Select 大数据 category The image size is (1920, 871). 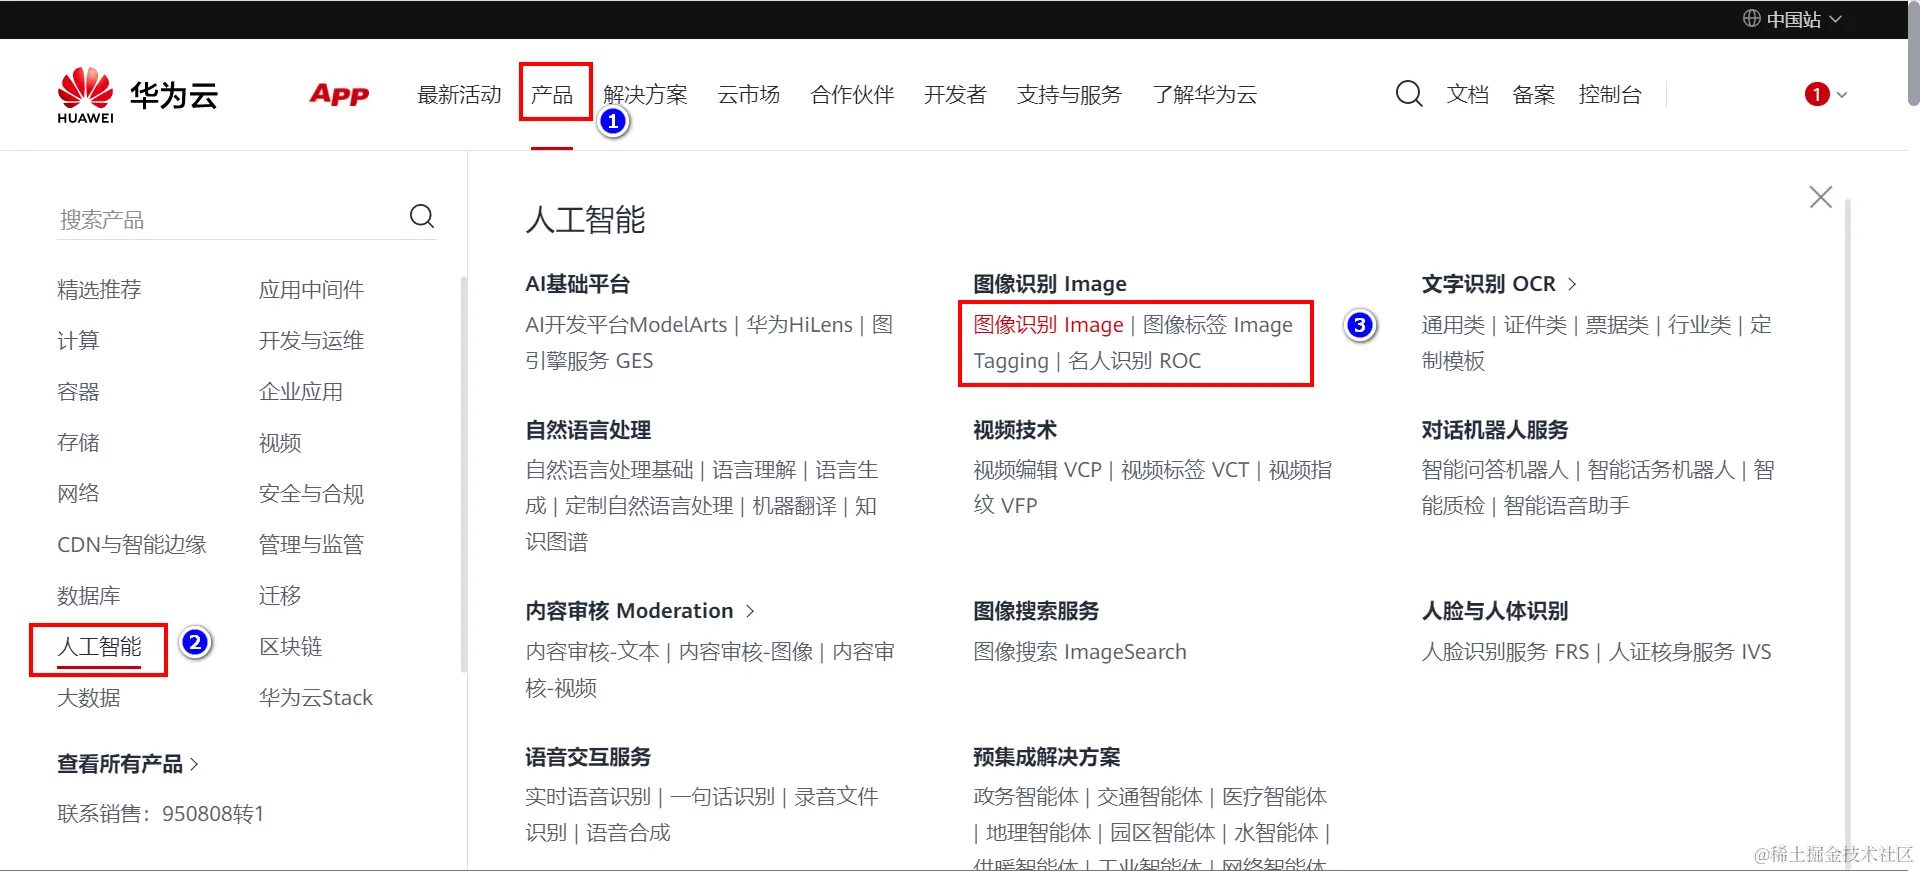(89, 698)
